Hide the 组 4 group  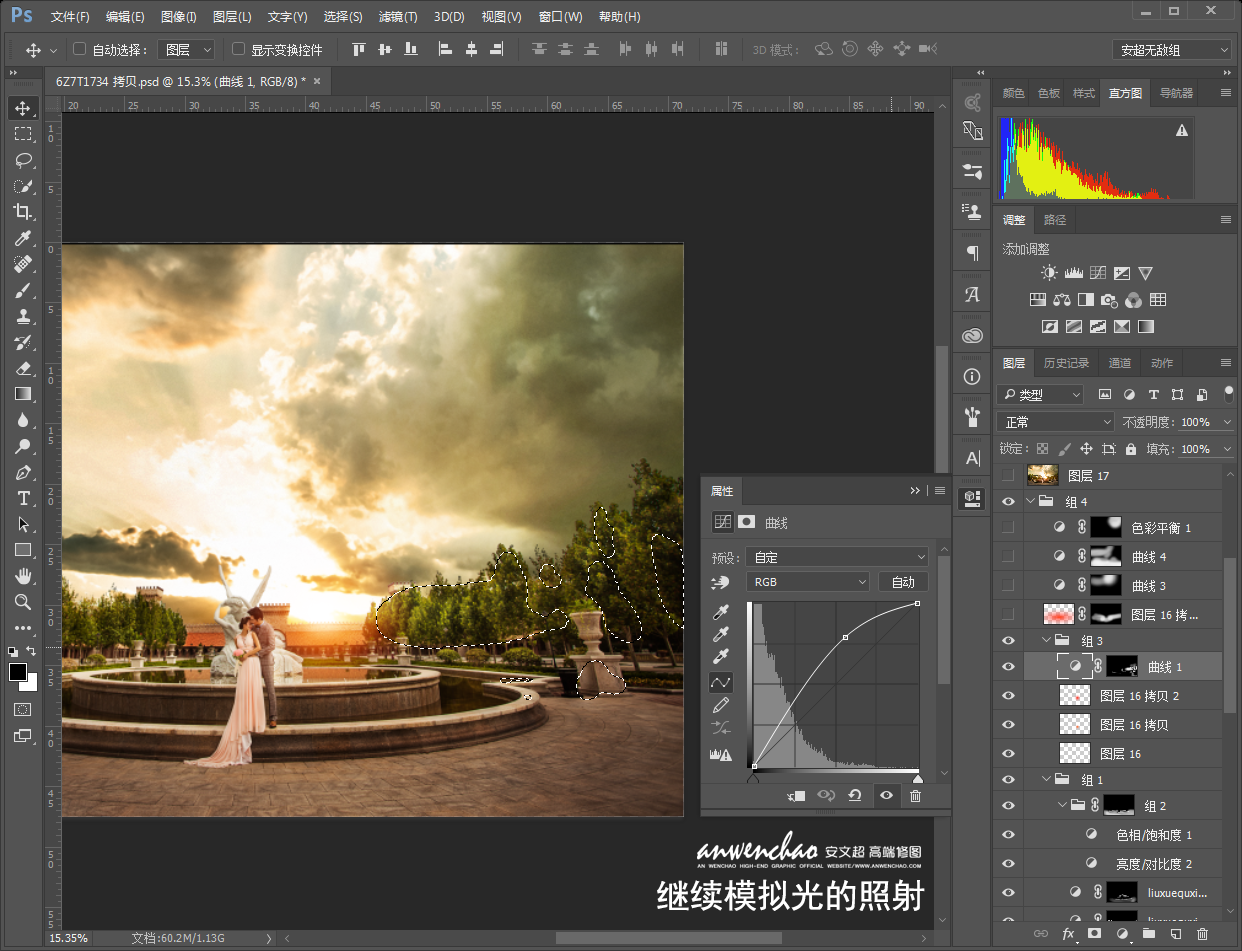[x=1008, y=502]
